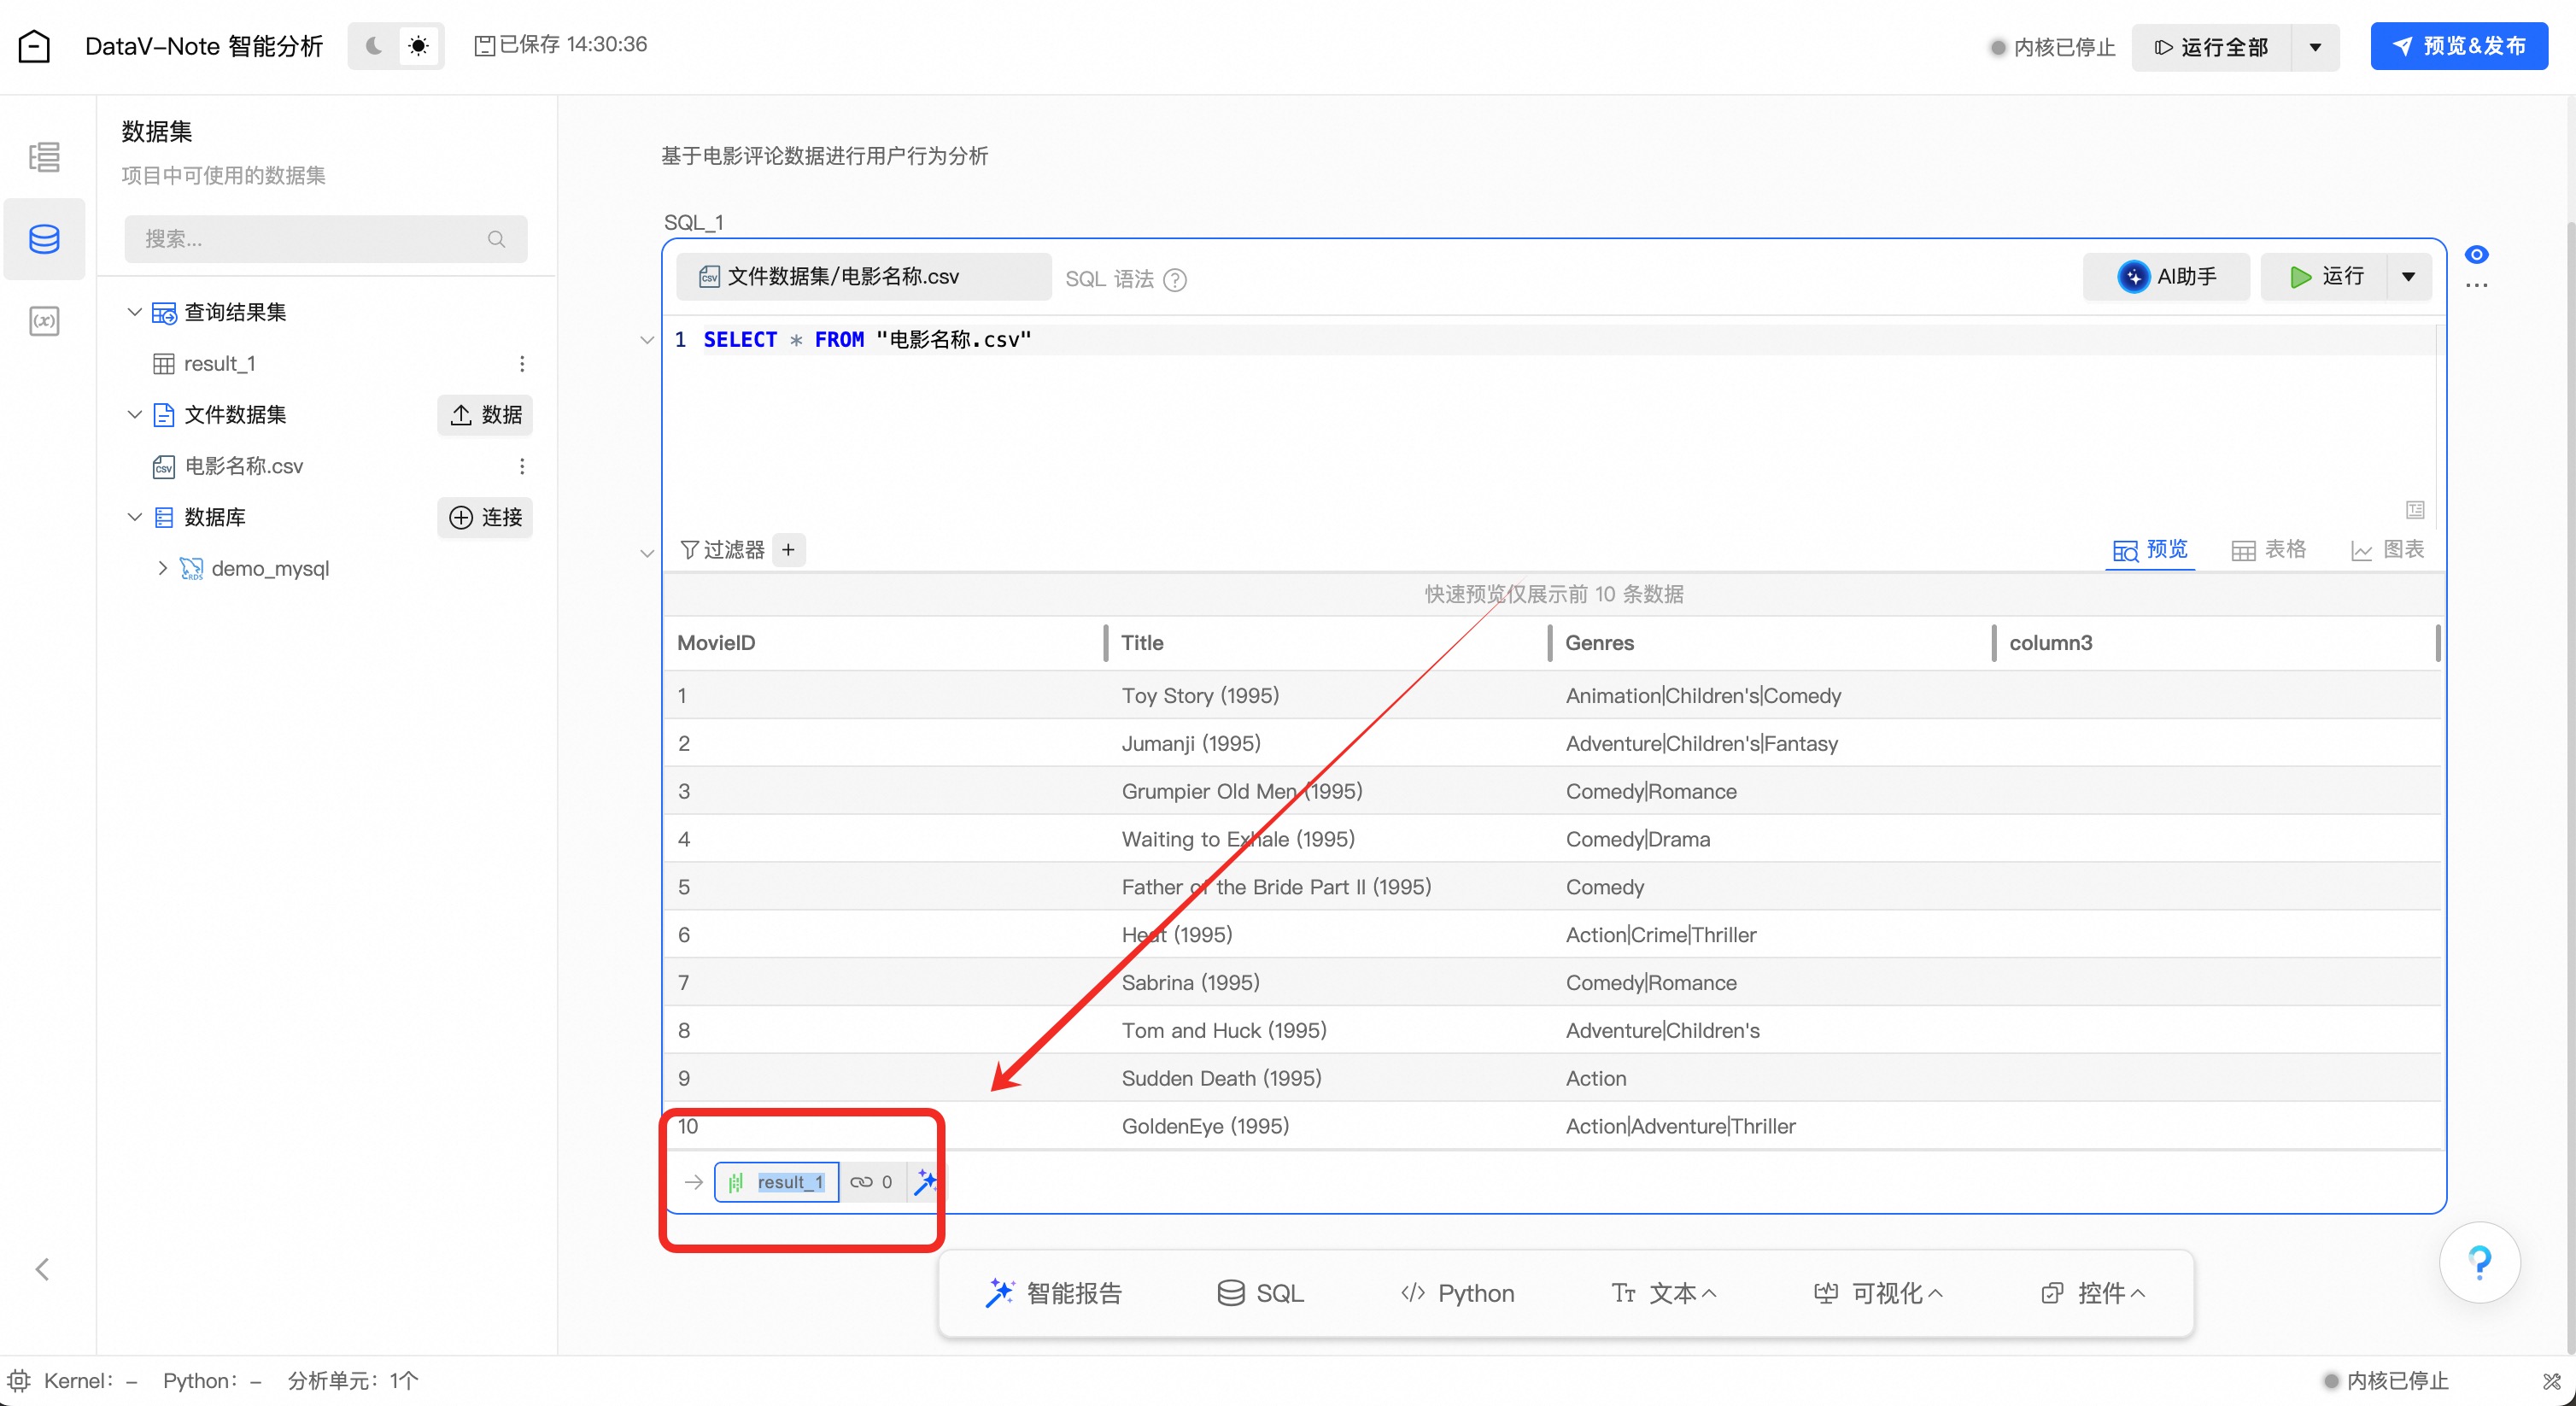This screenshot has width=2576, height=1406.
Task: Click the 预览&发布 publish button
Action: 2458,46
